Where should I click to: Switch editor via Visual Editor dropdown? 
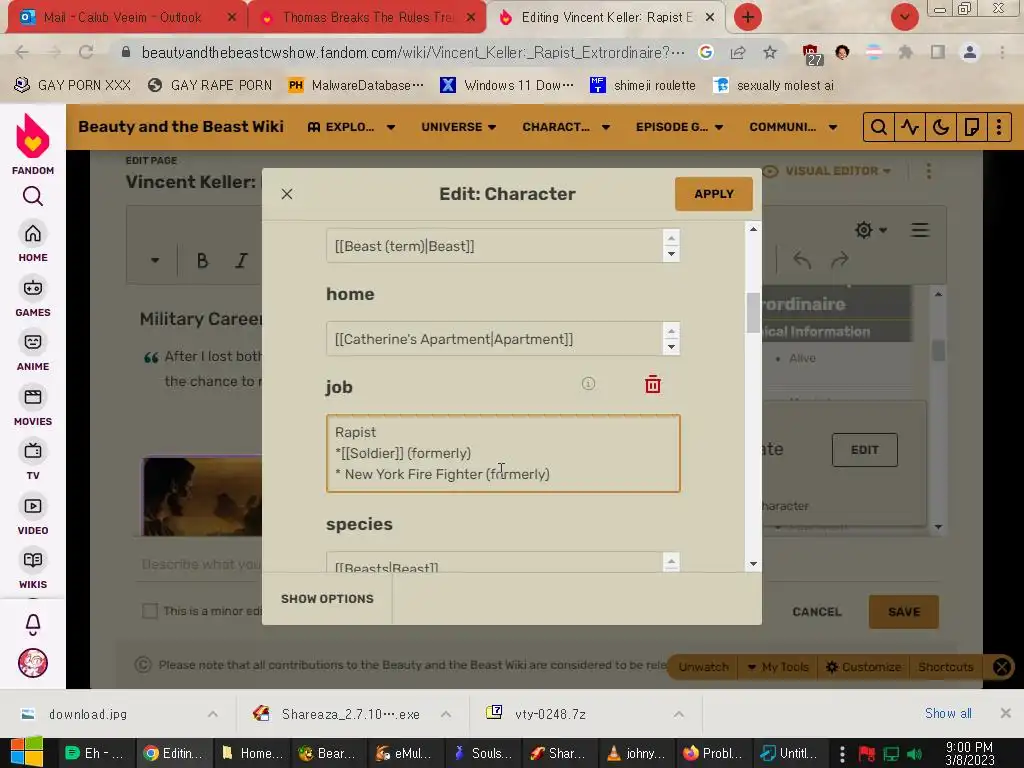click(827, 171)
